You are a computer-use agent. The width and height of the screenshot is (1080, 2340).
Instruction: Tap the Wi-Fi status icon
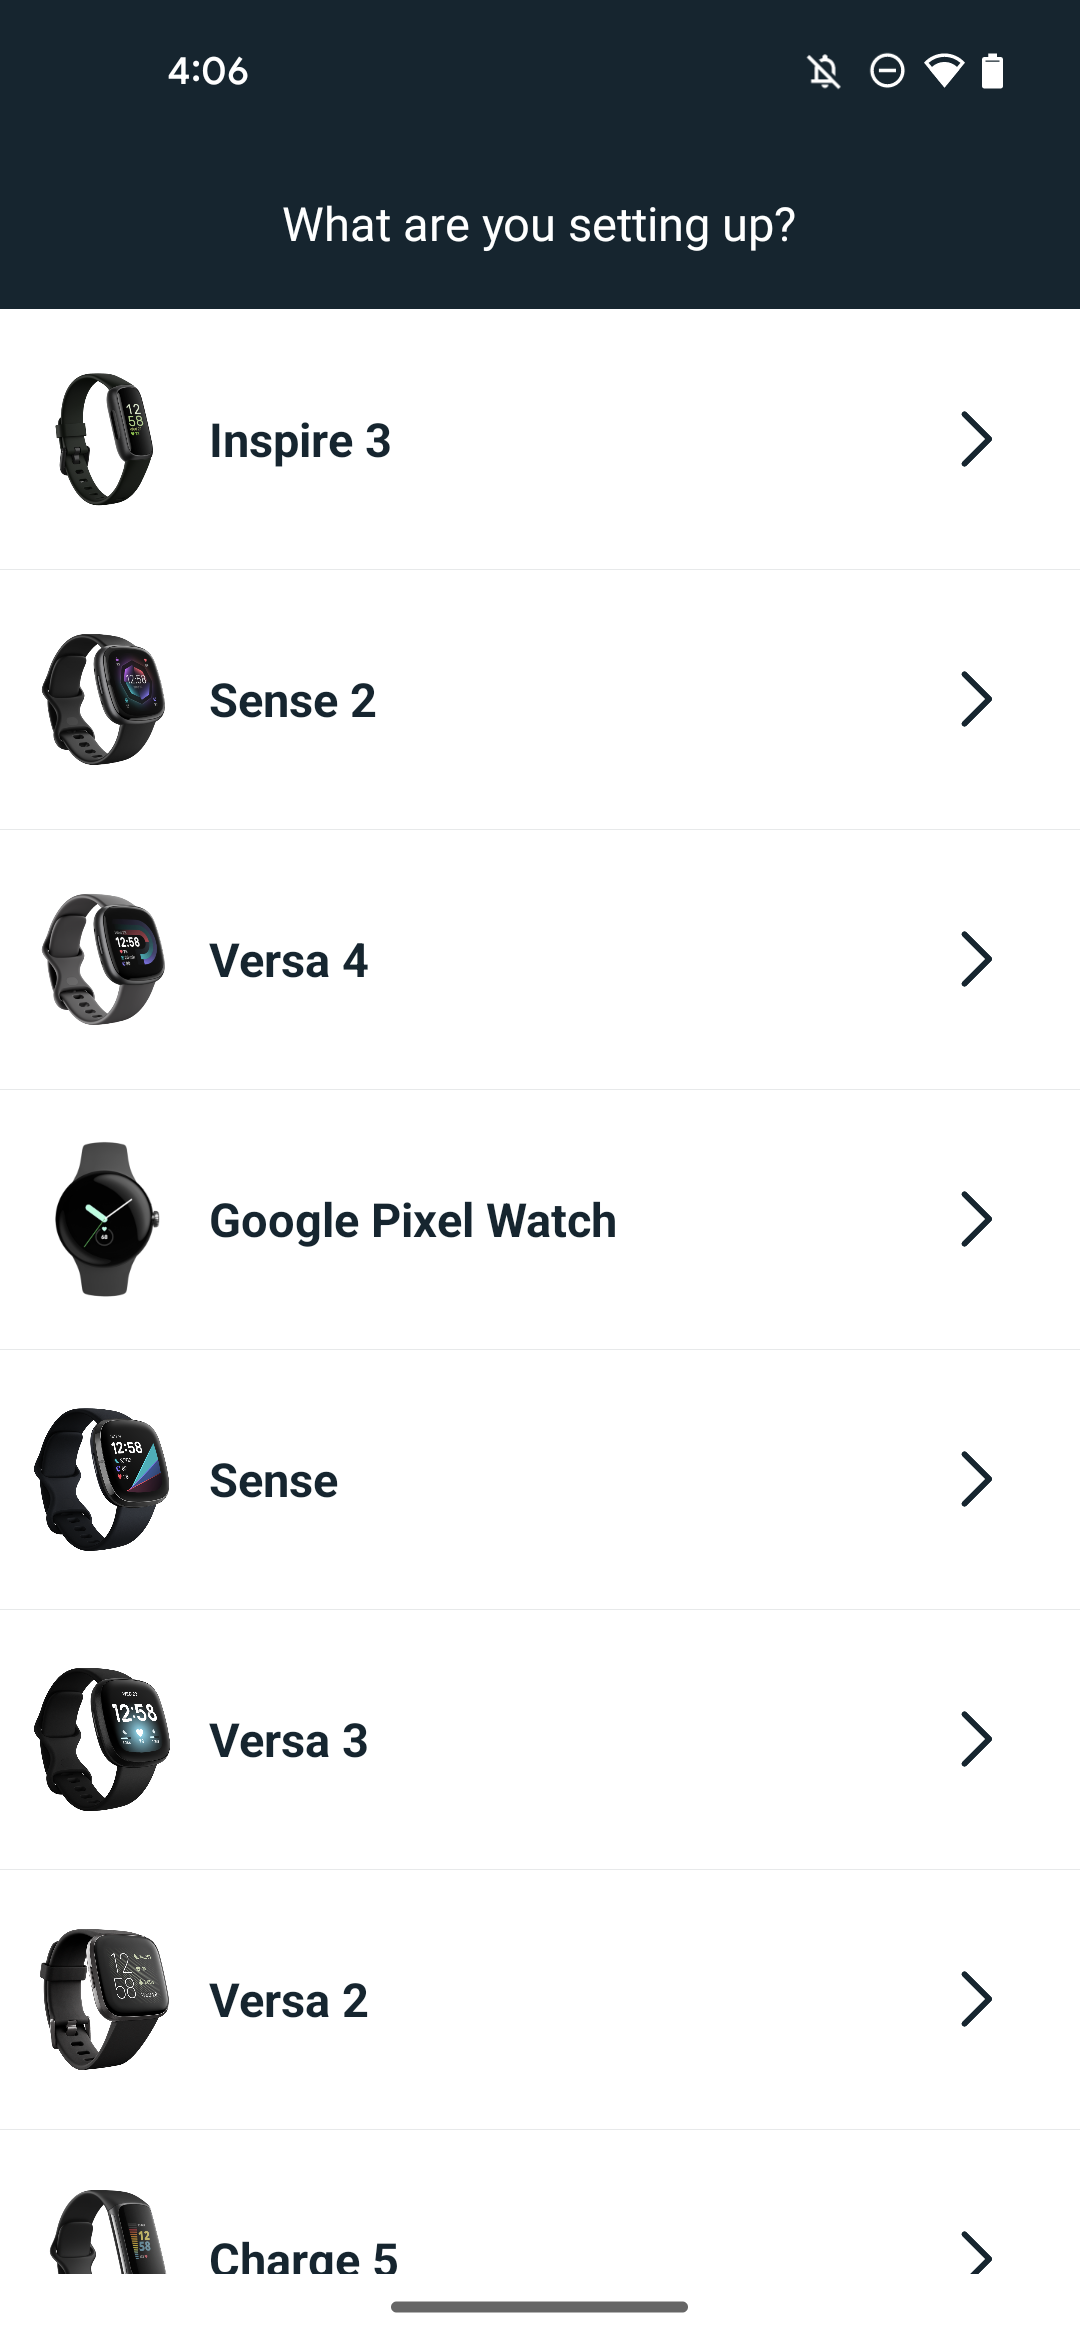[943, 72]
